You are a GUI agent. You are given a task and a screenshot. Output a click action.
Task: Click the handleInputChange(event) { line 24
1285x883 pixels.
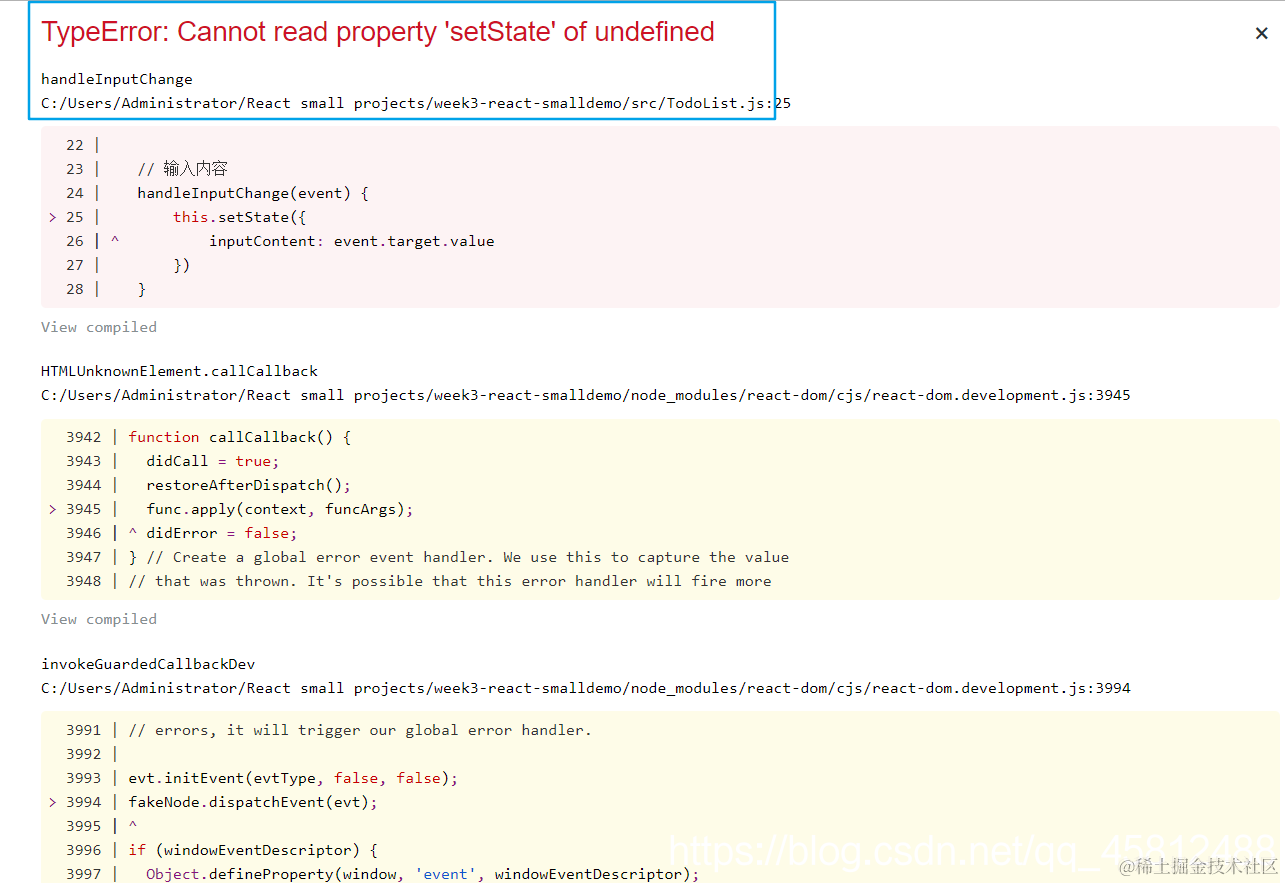(253, 193)
